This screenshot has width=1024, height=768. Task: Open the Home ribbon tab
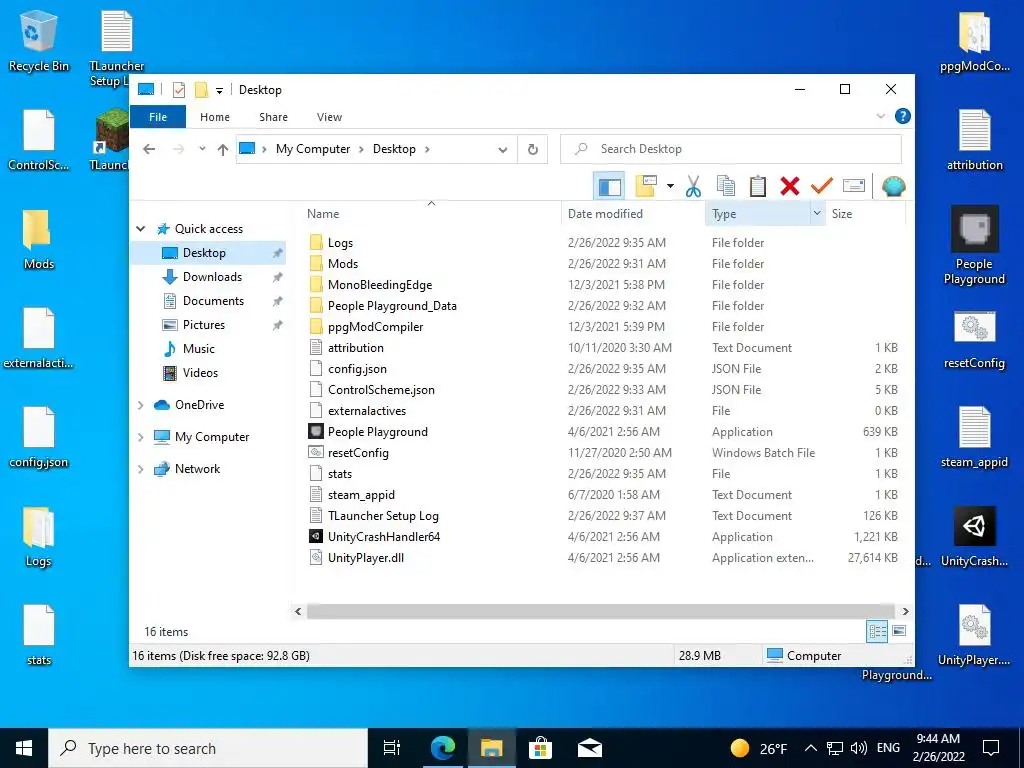[x=215, y=117]
